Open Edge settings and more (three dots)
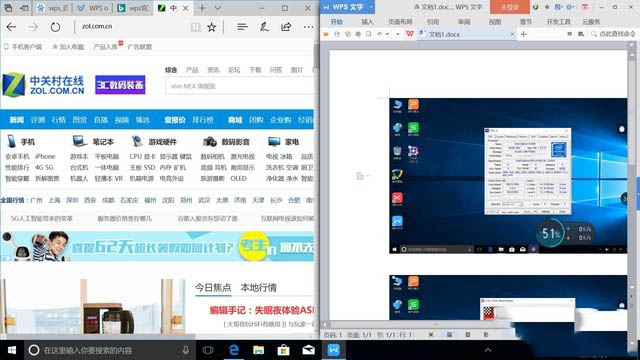The image size is (640, 360). point(309,27)
